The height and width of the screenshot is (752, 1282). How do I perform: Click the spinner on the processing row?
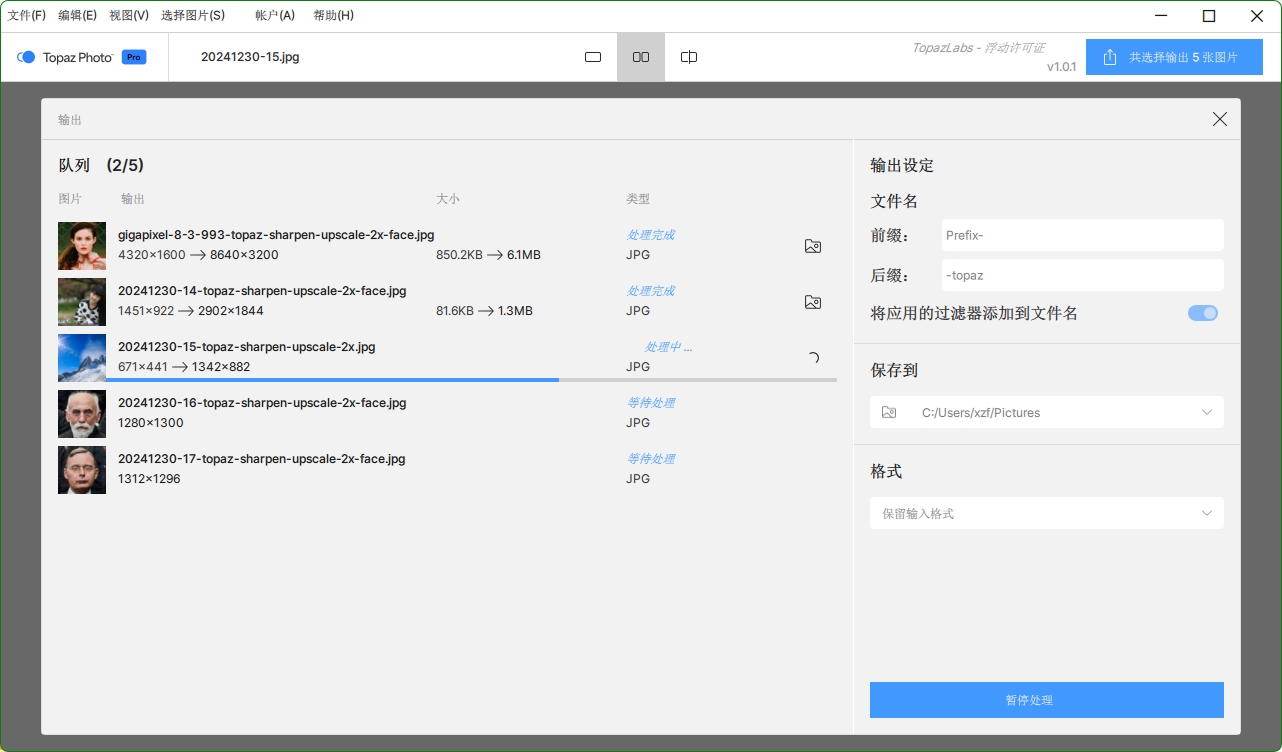[813, 358]
